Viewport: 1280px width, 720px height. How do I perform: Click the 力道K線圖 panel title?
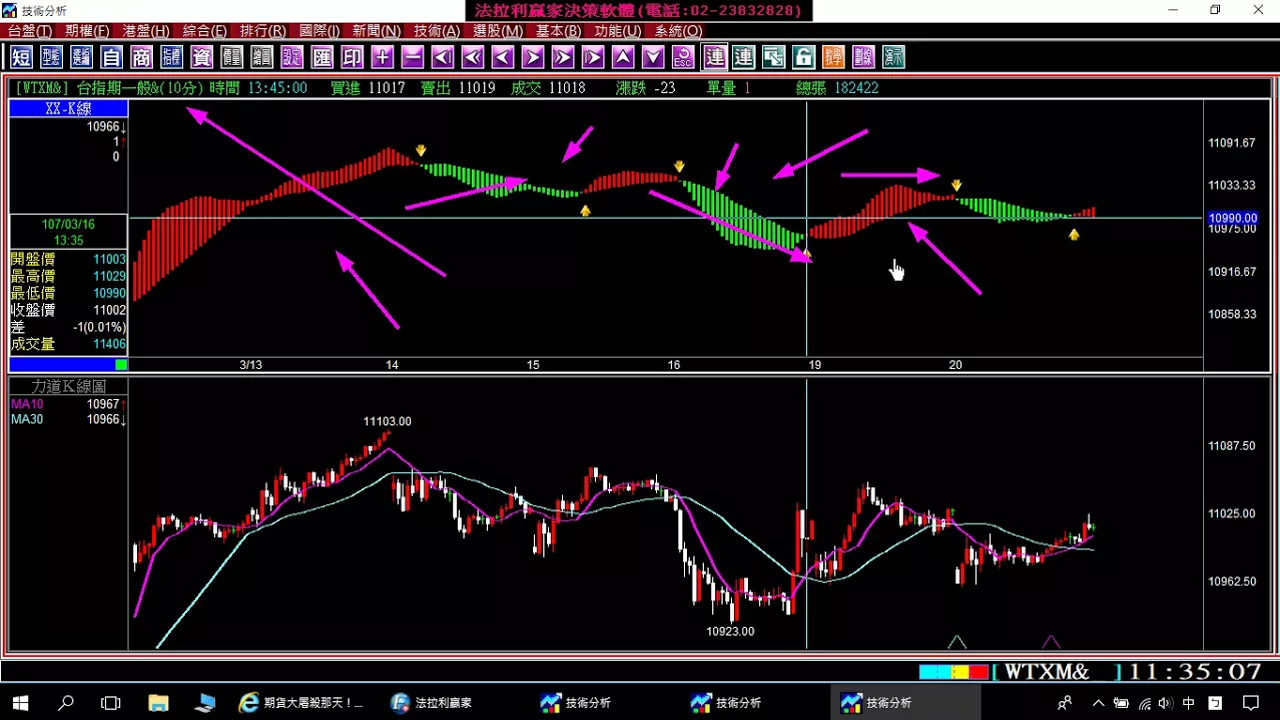click(x=68, y=386)
